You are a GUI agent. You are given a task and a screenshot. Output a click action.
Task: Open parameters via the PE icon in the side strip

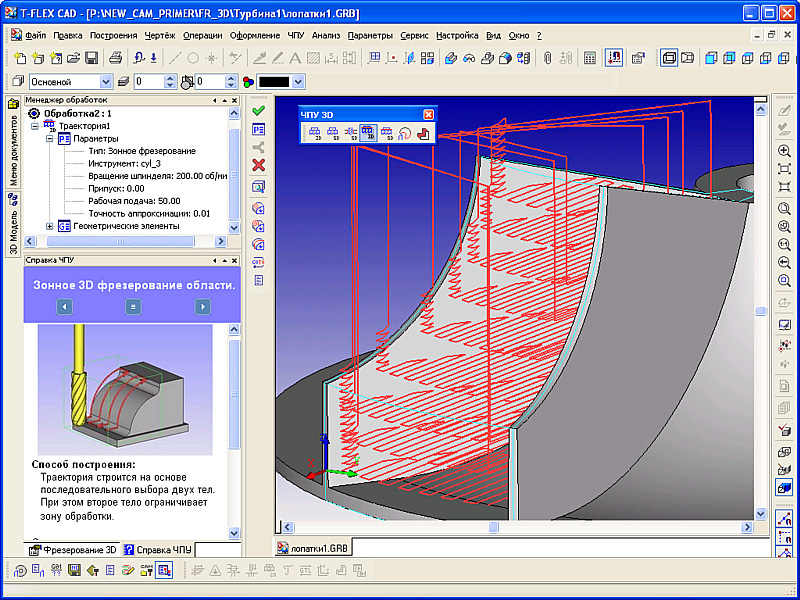pos(259,129)
